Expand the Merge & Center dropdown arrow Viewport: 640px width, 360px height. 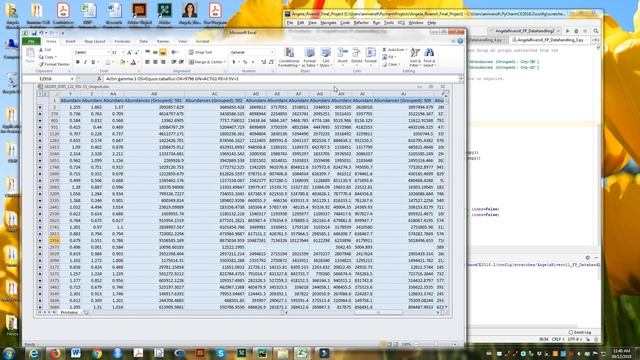pos(225,62)
